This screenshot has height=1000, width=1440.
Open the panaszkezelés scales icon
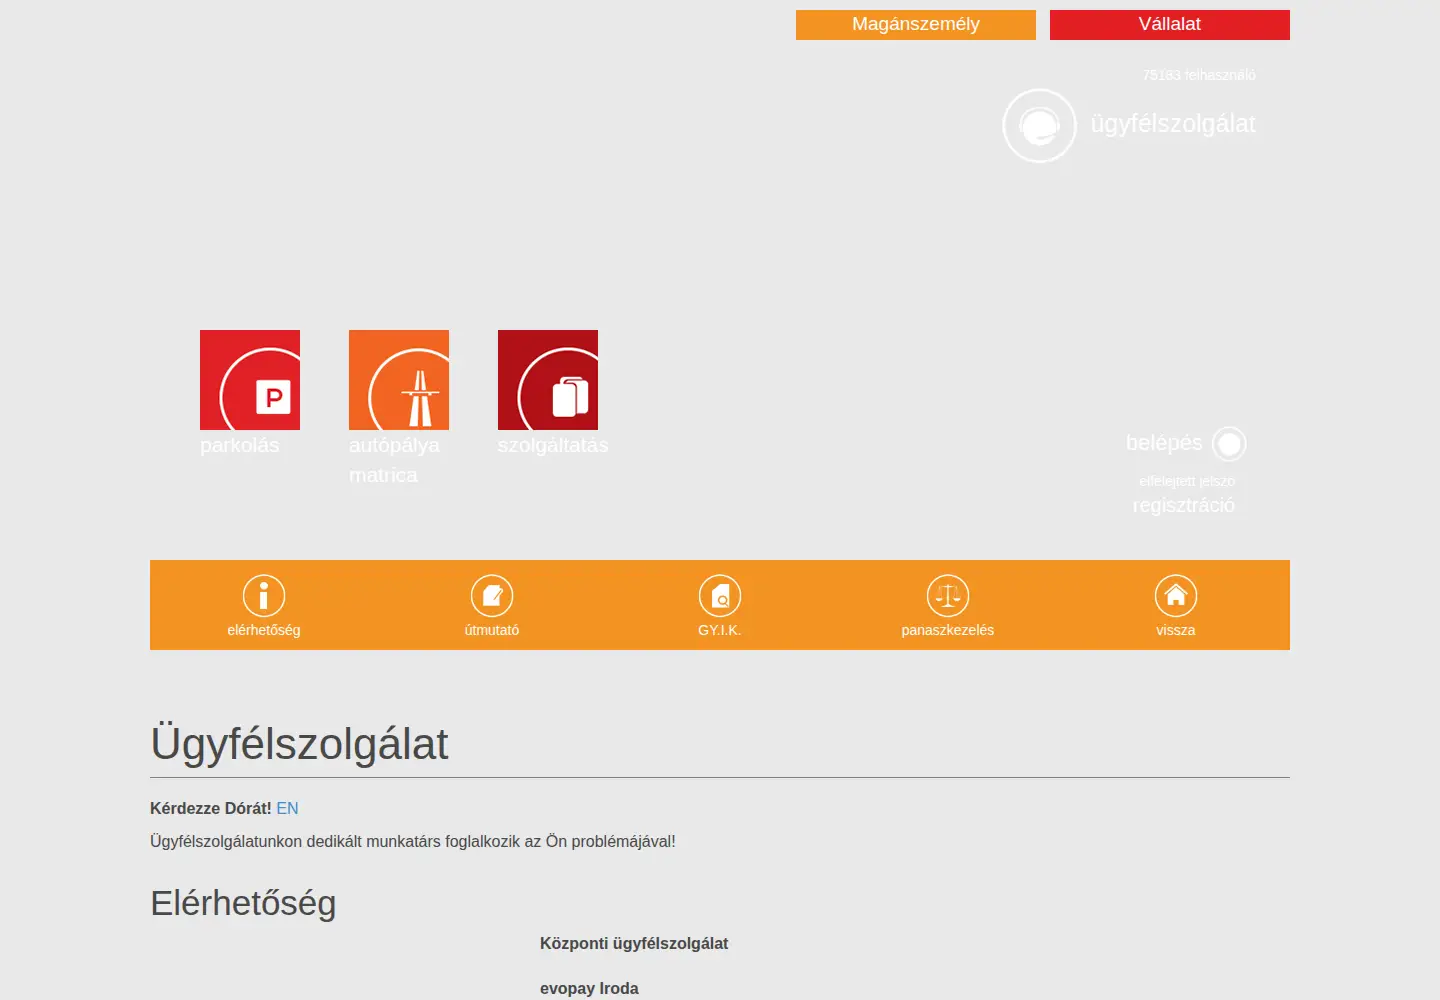[948, 596]
